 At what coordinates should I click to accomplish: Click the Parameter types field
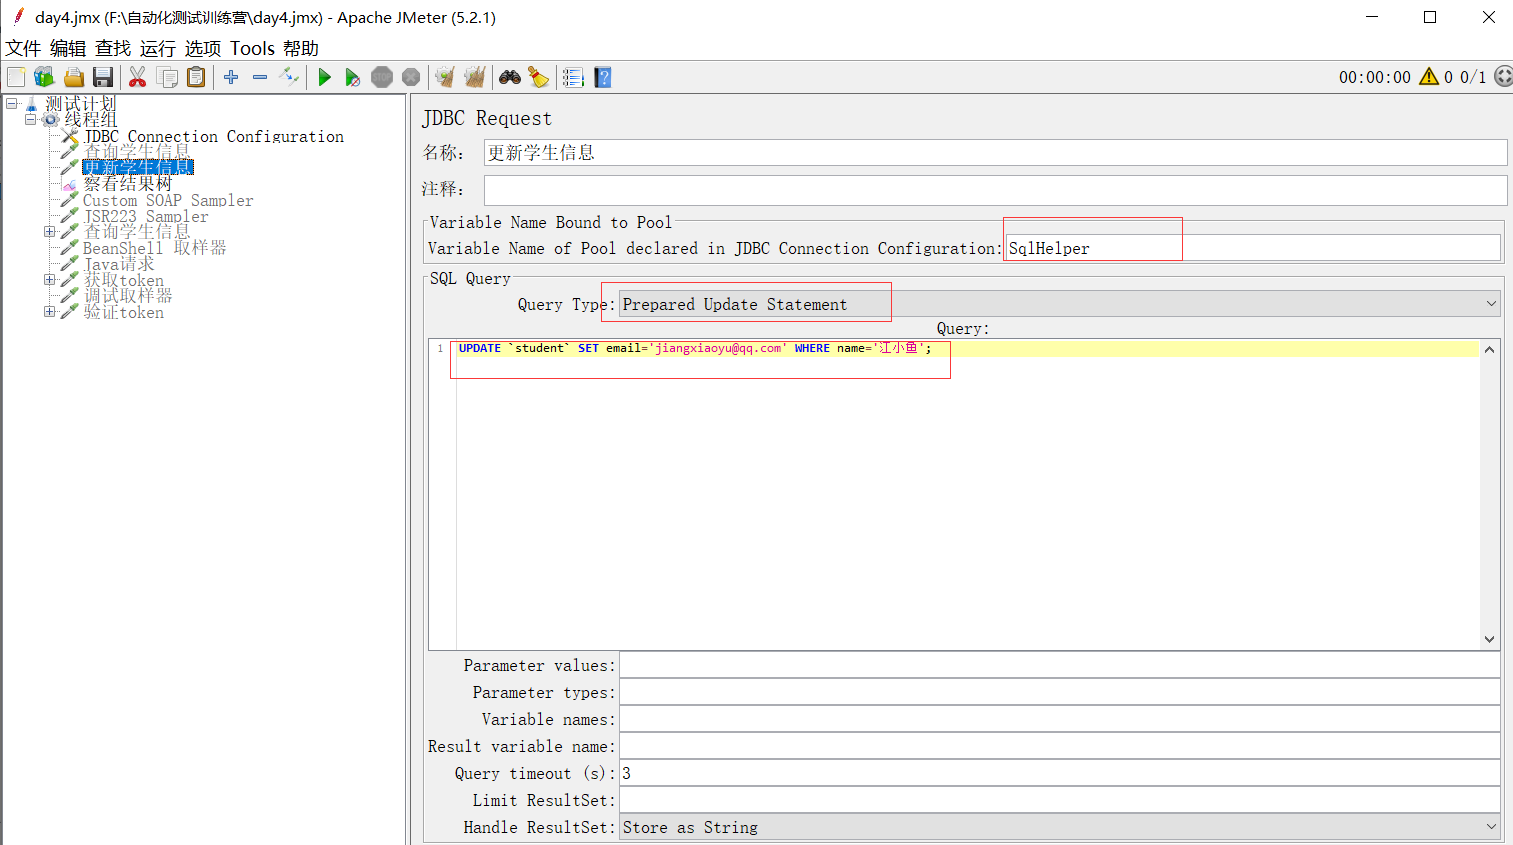coord(1060,692)
